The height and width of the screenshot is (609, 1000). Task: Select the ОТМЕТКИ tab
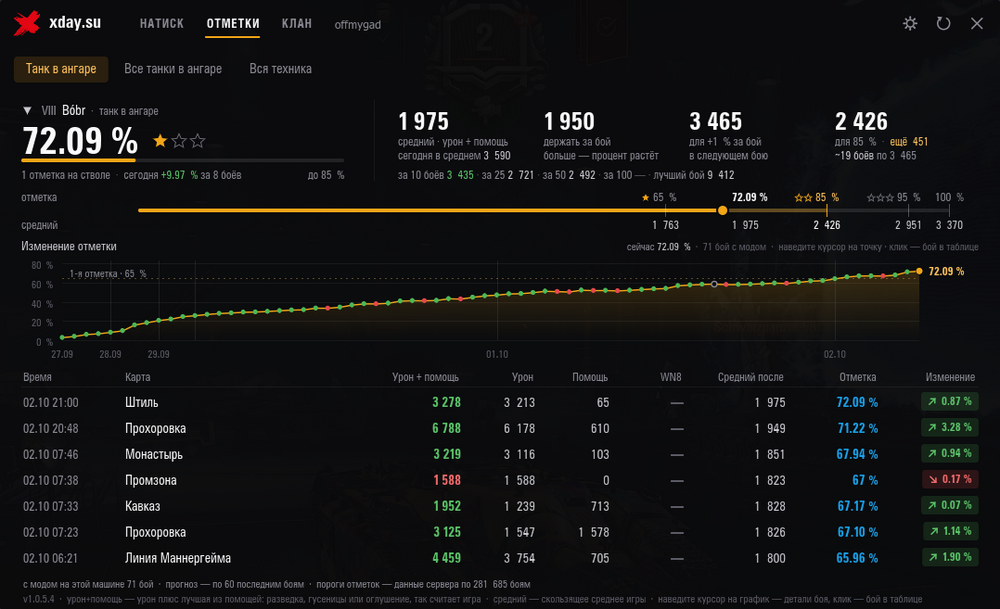click(x=233, y=24)
